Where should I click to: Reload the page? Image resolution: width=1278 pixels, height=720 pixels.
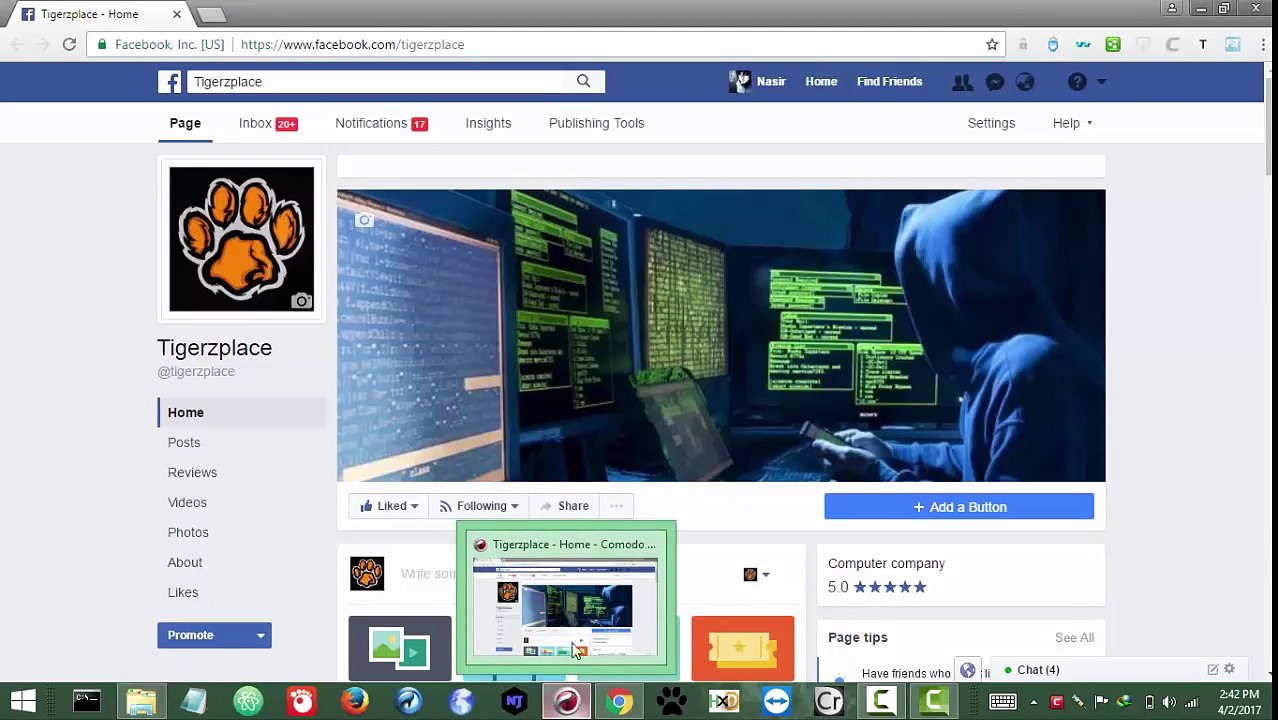click(x=69, y=44)
